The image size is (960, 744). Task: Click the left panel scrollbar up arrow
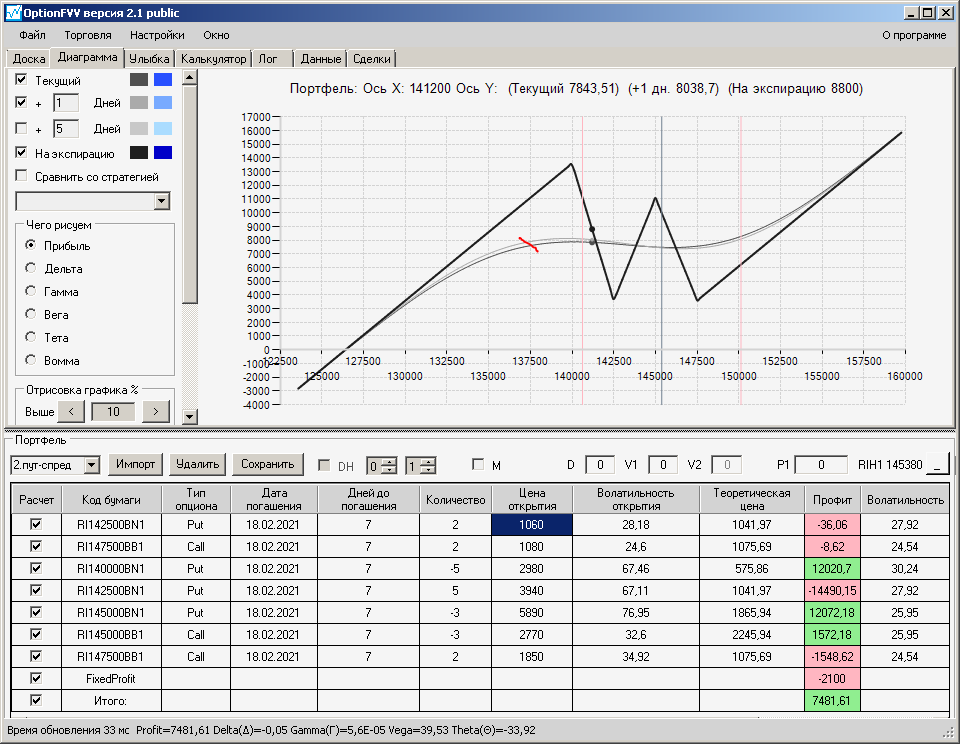pyautogui.click(x=190, y=77)
